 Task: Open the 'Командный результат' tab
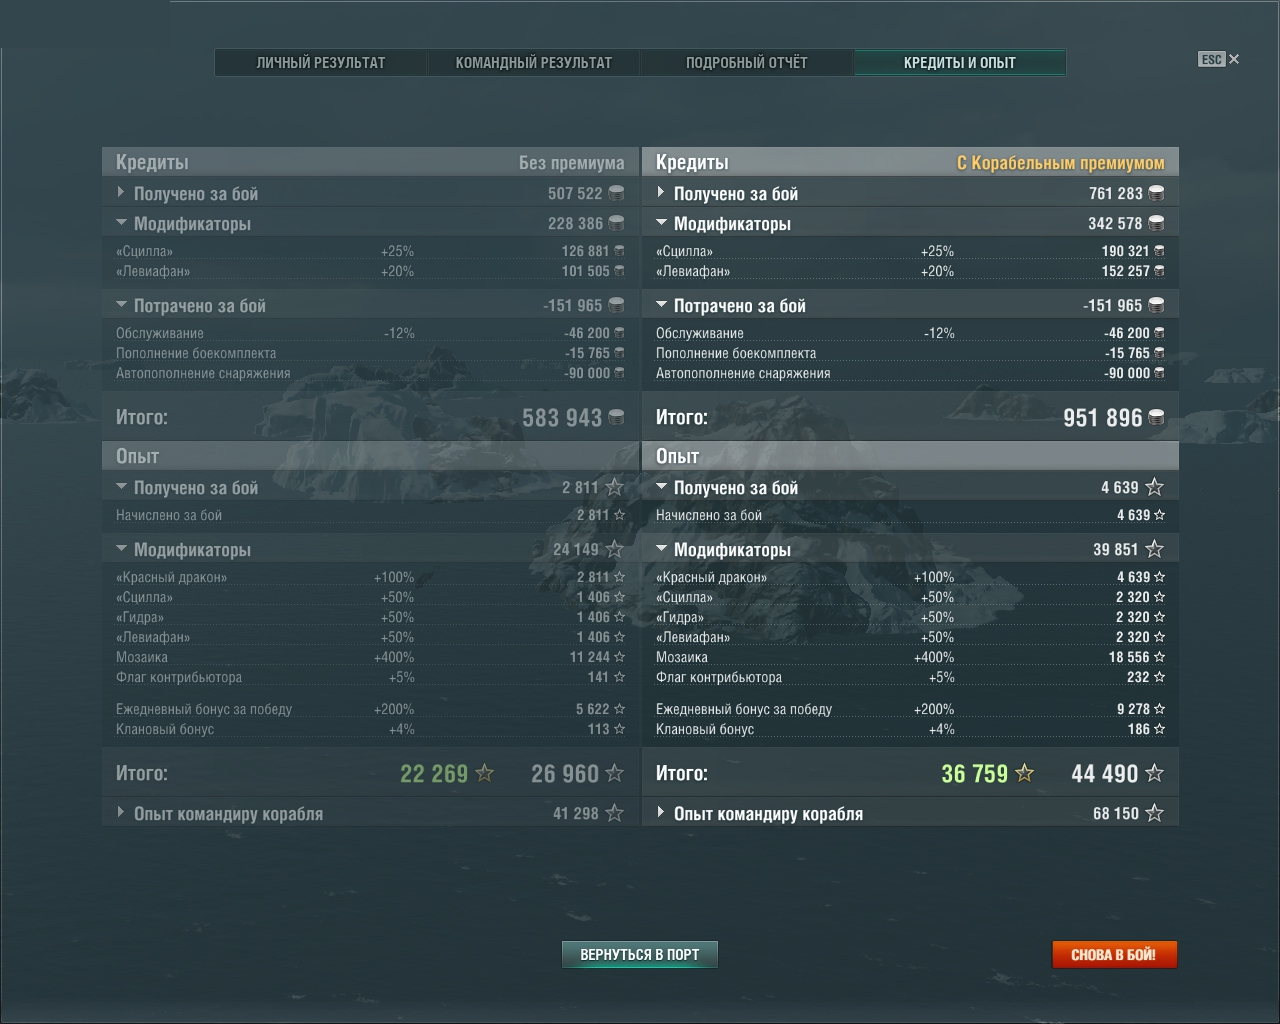pos(534,63)
